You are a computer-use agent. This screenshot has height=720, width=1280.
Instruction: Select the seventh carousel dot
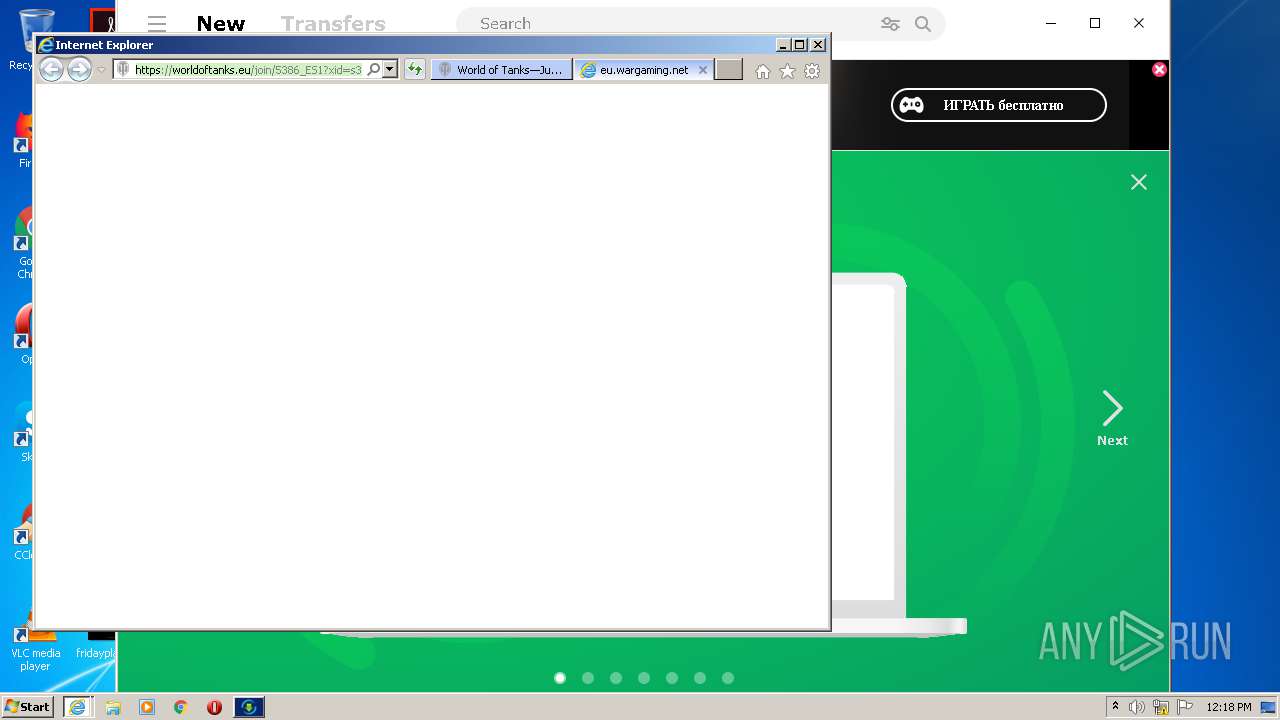click(728, 678)
